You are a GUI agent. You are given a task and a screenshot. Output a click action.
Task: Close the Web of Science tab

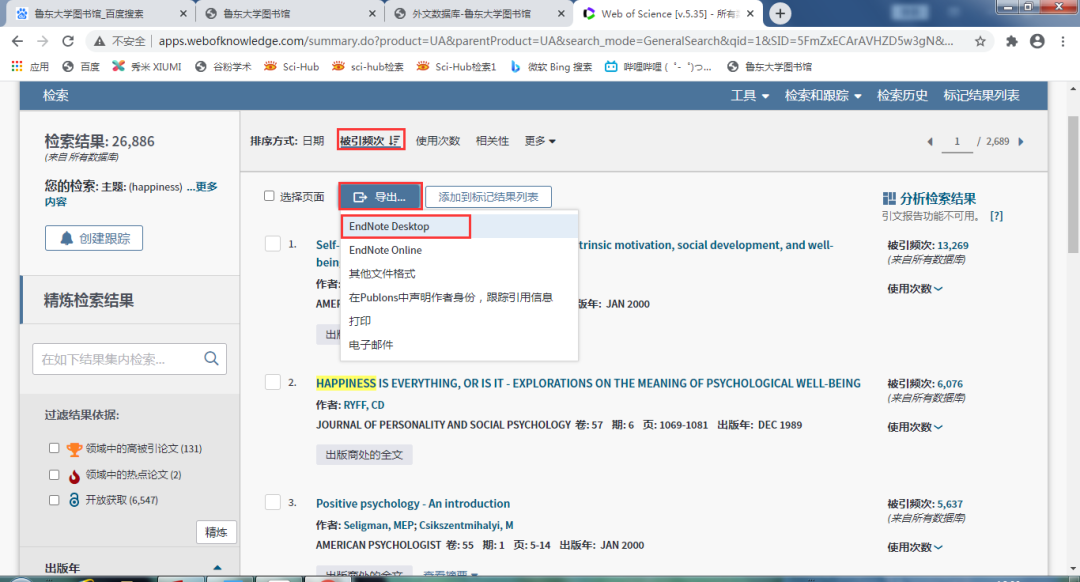(750, 13)
